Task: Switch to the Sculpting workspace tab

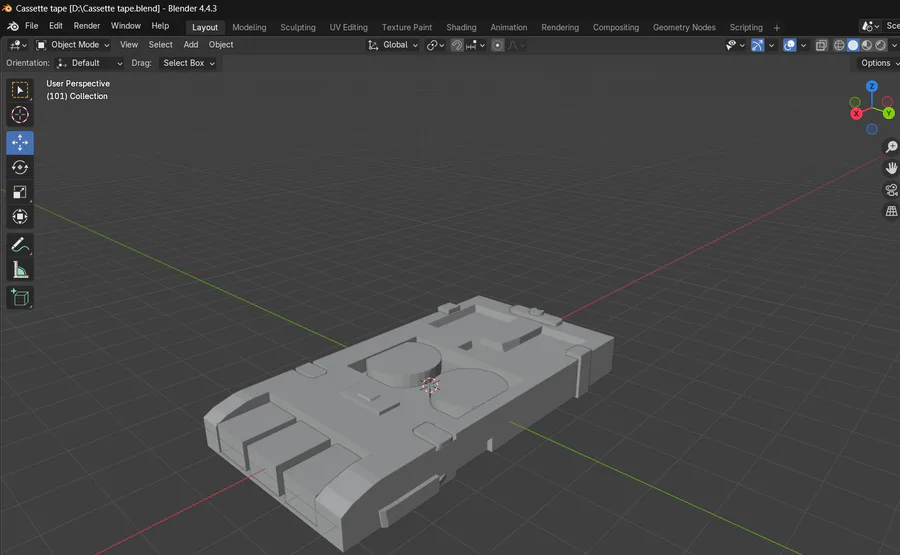Action: [x=298, y=28]
